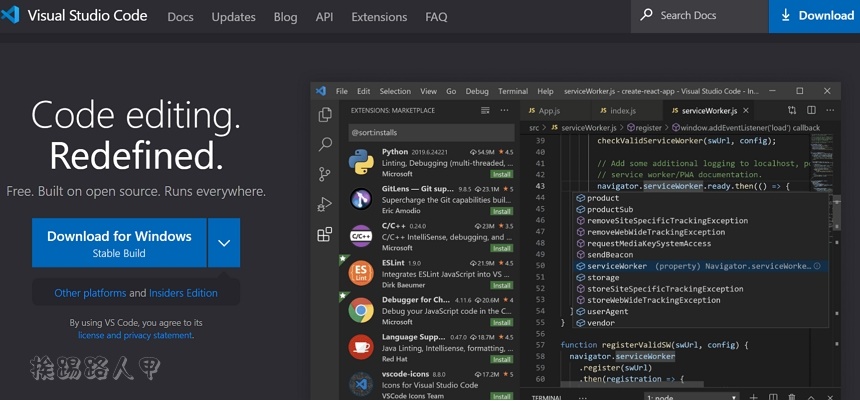Click the extensions filter list icon

pos(485,110)
